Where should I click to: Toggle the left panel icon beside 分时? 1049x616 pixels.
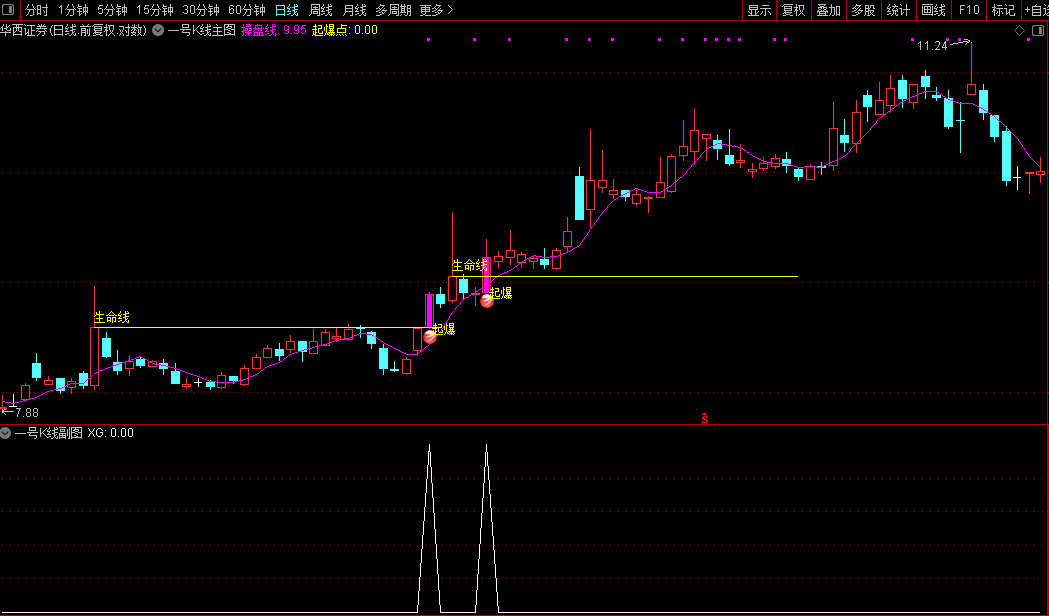(9, 10)
